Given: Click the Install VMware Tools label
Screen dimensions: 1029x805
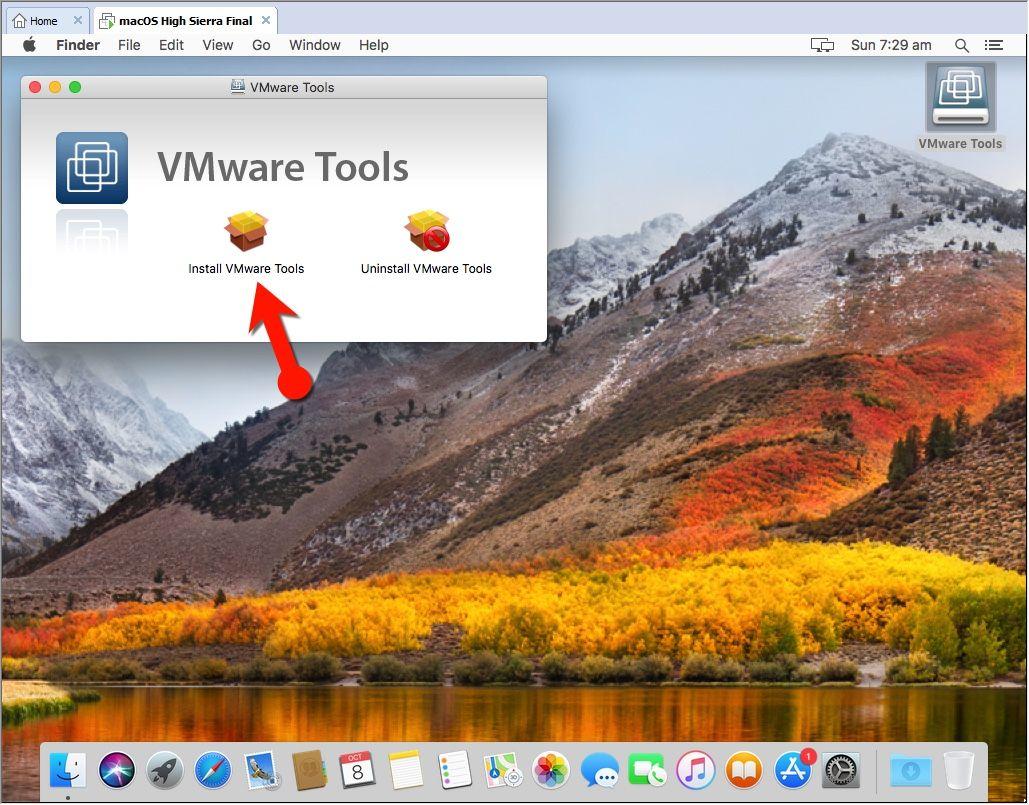Looking at the screenshot, I should [246, 269].
